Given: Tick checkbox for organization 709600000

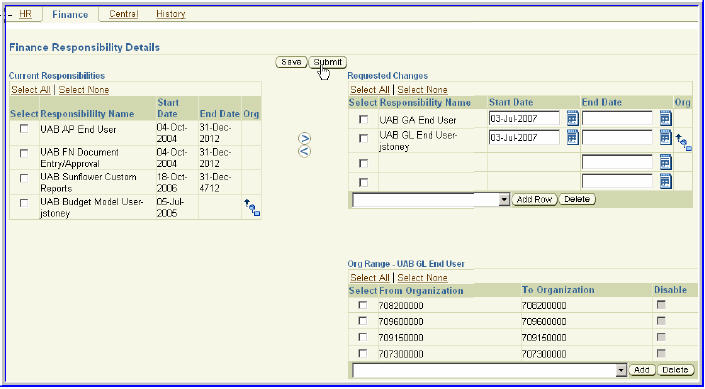Looking at the screenshot, I should pyautogui.click(x=362, y=321).
